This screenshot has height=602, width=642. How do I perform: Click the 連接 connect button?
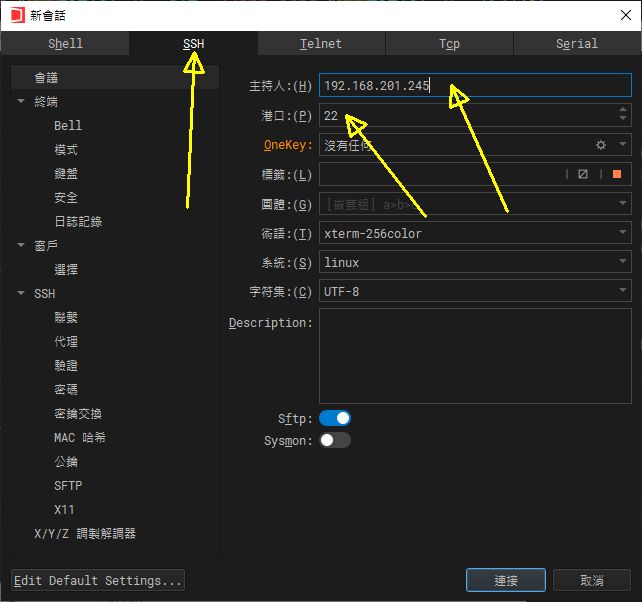[x=505, y=580]
